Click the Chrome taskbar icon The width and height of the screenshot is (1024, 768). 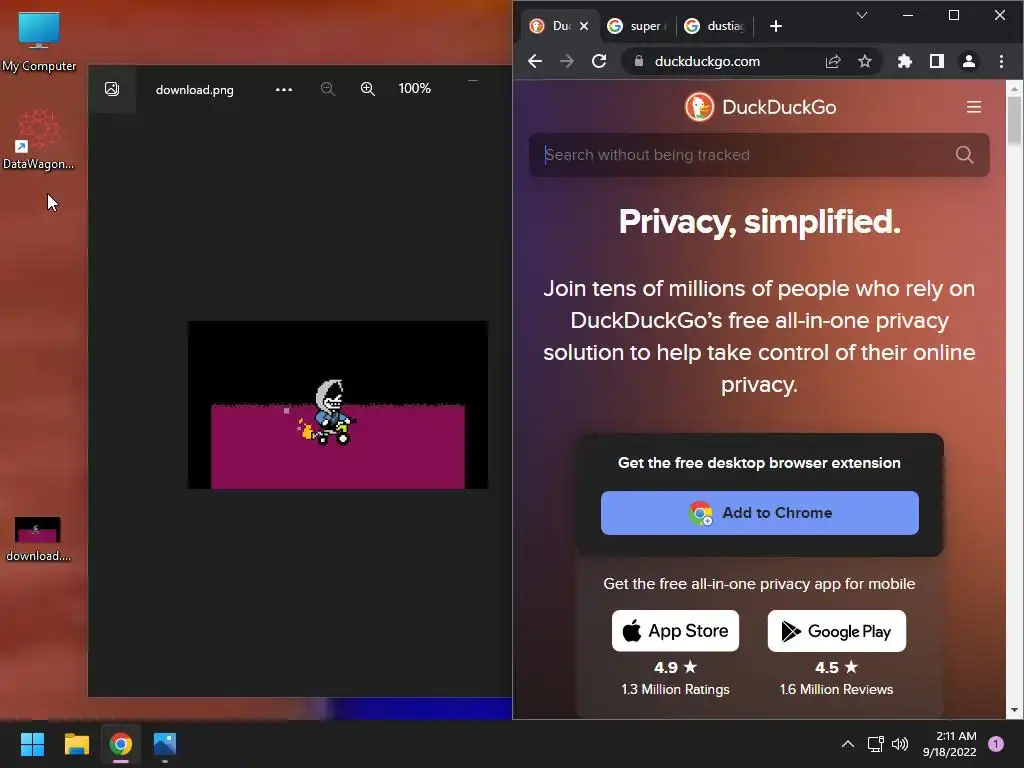(x=121, y=744)
